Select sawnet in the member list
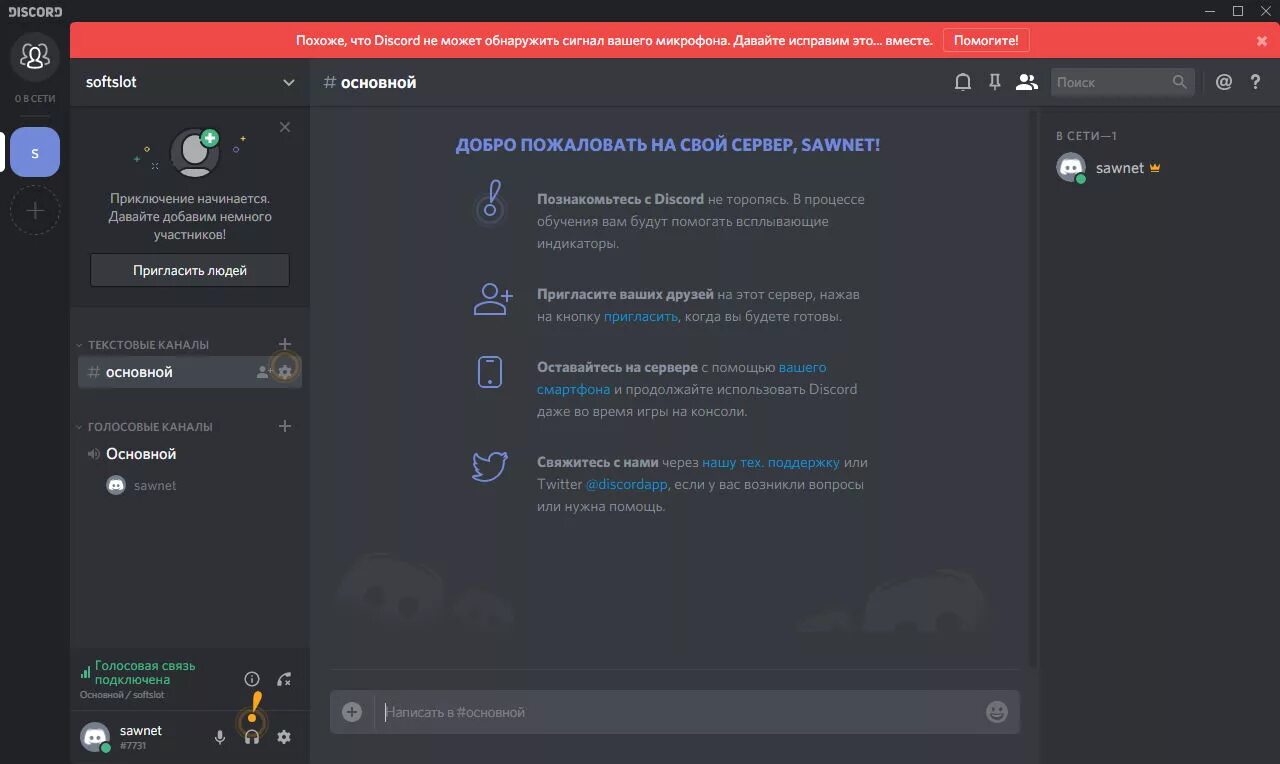 [1155, 168]
